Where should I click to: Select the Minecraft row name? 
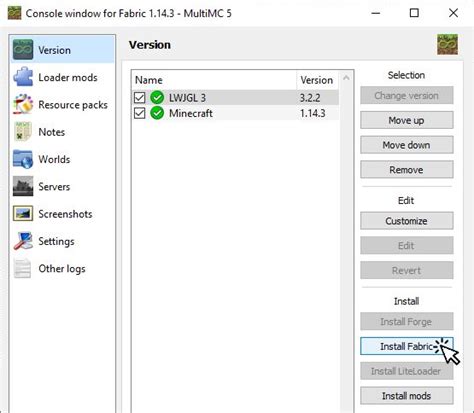pos(191,113)
